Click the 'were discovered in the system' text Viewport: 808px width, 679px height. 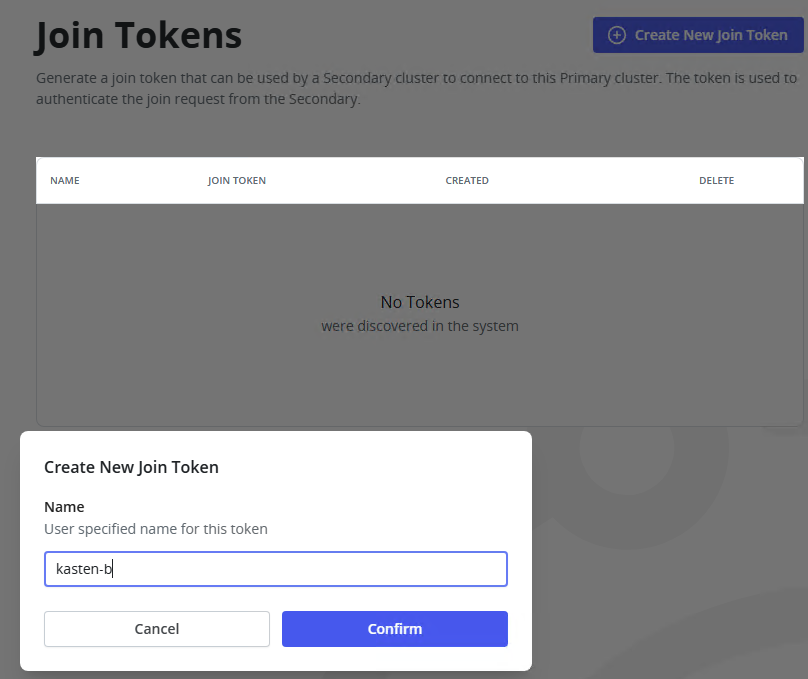point(420,326)
